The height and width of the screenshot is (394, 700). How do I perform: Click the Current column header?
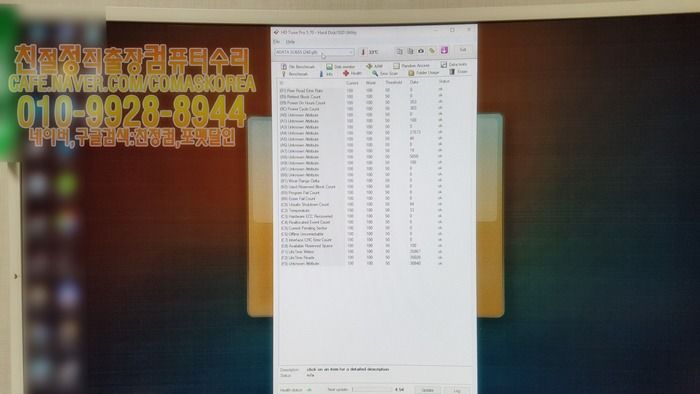click(x=352, y=83)
